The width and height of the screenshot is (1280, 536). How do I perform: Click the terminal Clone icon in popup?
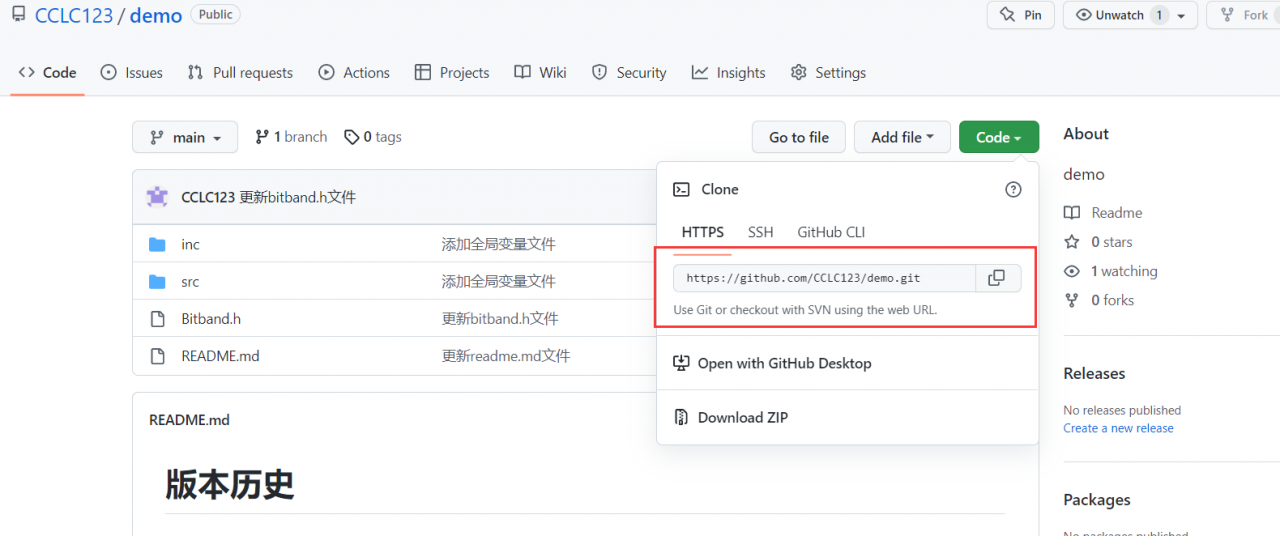(x=682, y=189)
